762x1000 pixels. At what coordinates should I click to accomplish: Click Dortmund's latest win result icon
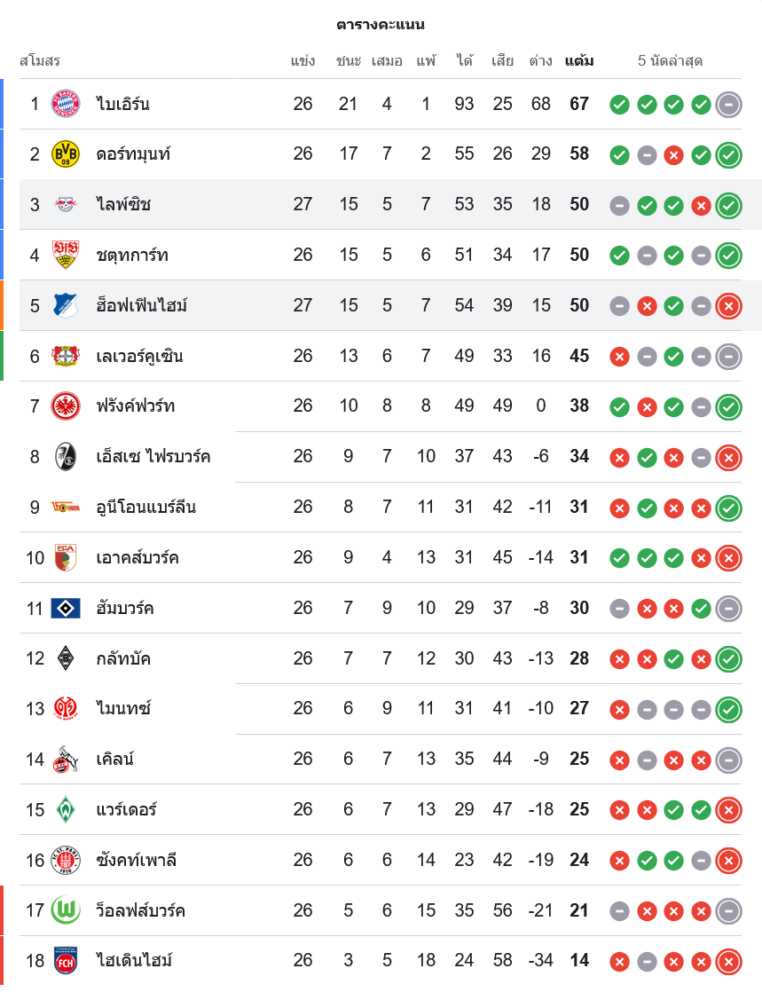click(x=729, y=154)
